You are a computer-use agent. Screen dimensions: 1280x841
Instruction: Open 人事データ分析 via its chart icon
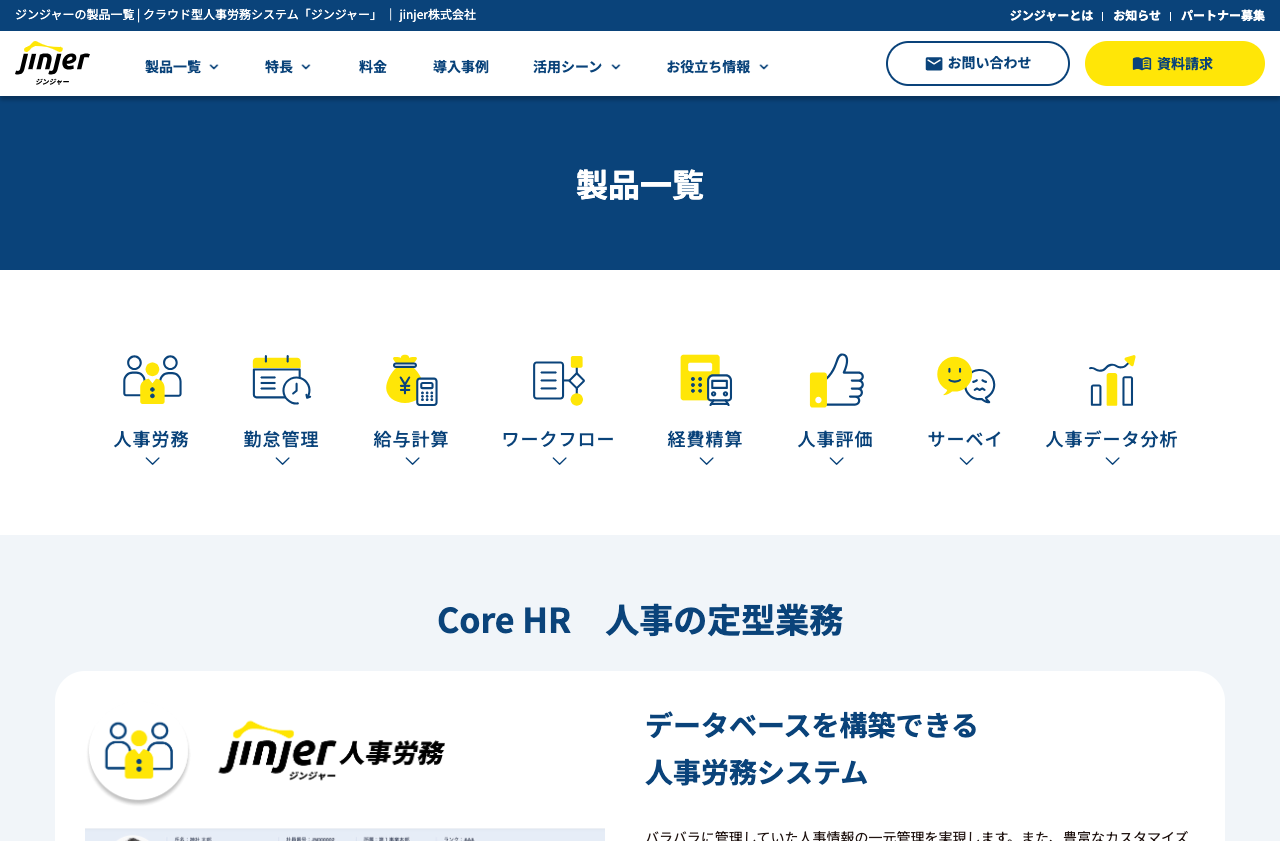pyautogui.click(x=1111, y=378)
